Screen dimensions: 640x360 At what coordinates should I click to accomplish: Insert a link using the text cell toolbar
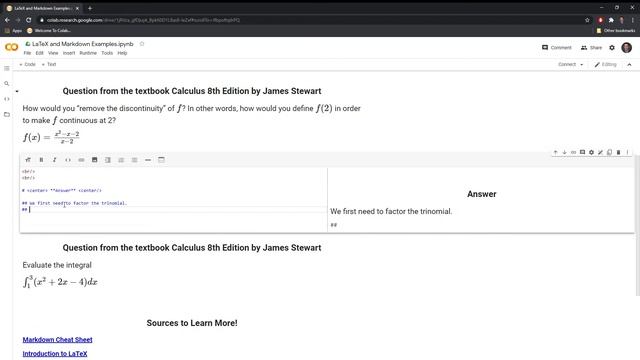point(81,160)
